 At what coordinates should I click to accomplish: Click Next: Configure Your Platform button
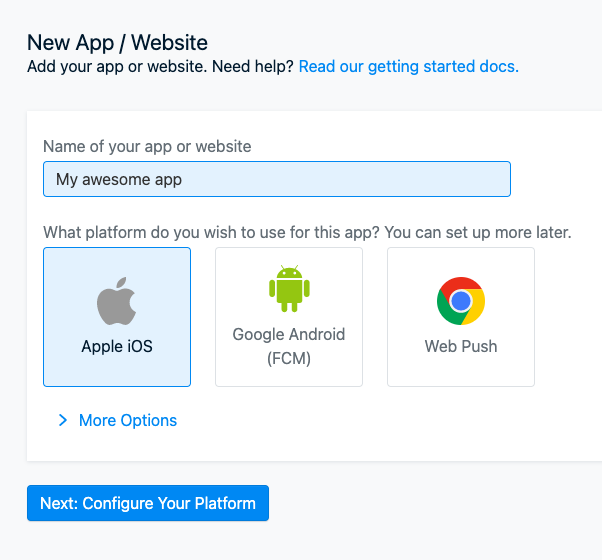pyautogui.click(x=148, y=503)
